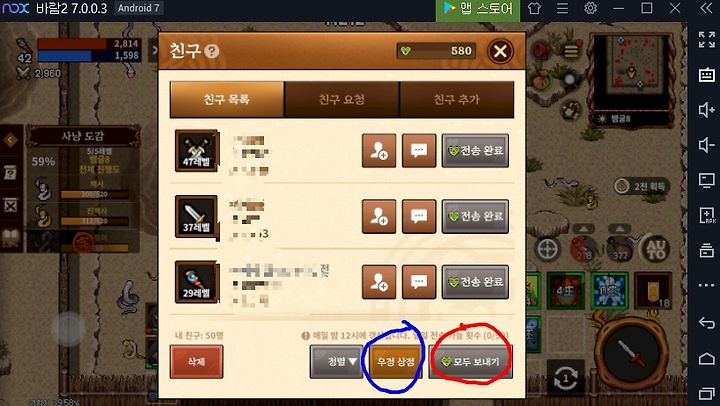Toggle Nox fullscreen mode icon
Viewport: 720px width, 406px height.
(x=706, y=39)
